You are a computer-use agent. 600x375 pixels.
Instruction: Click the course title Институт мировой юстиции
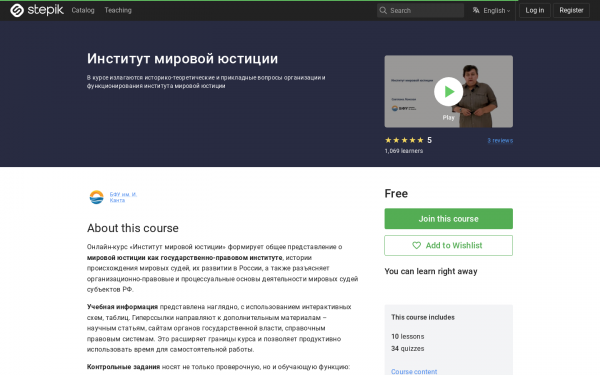click(182, 59)
